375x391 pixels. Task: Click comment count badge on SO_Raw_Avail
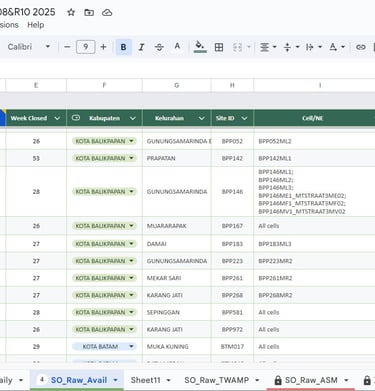coord(42,380)
